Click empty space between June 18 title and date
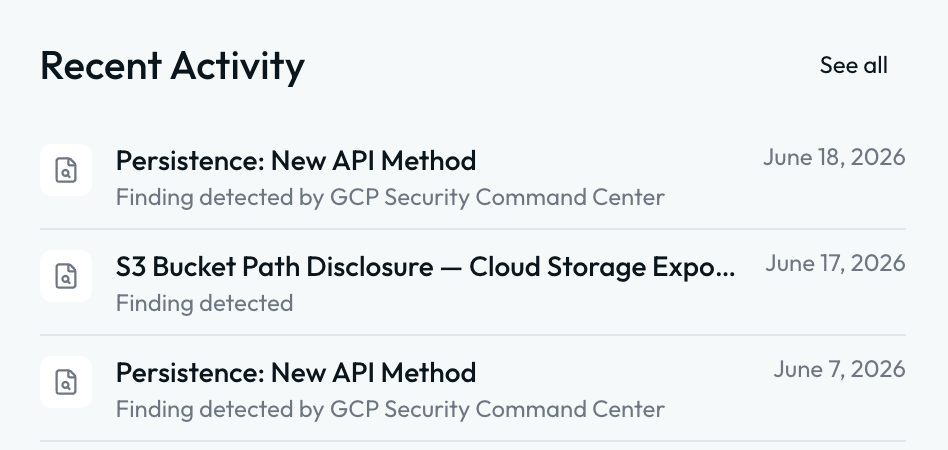The height and width of the screenshot is (450, 948). pyautogui.click(x=619, y=161)
